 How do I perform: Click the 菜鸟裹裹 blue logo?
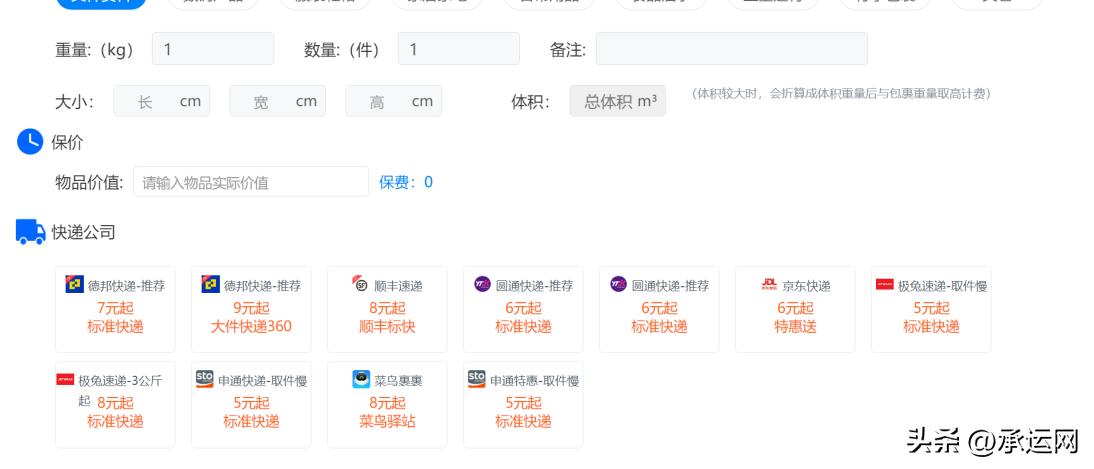361,379
